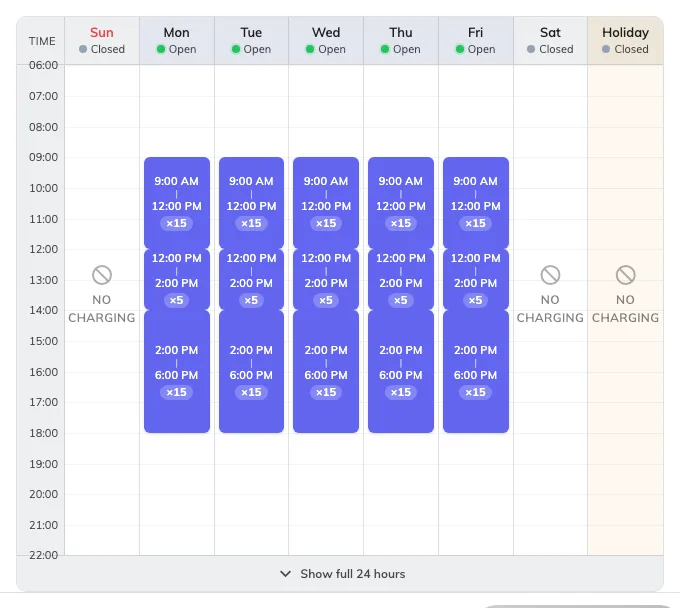Viewport: 680px width, 608px height.
Task: Click Saturday's gray Closed status dot
Action: tap(531, 49)
